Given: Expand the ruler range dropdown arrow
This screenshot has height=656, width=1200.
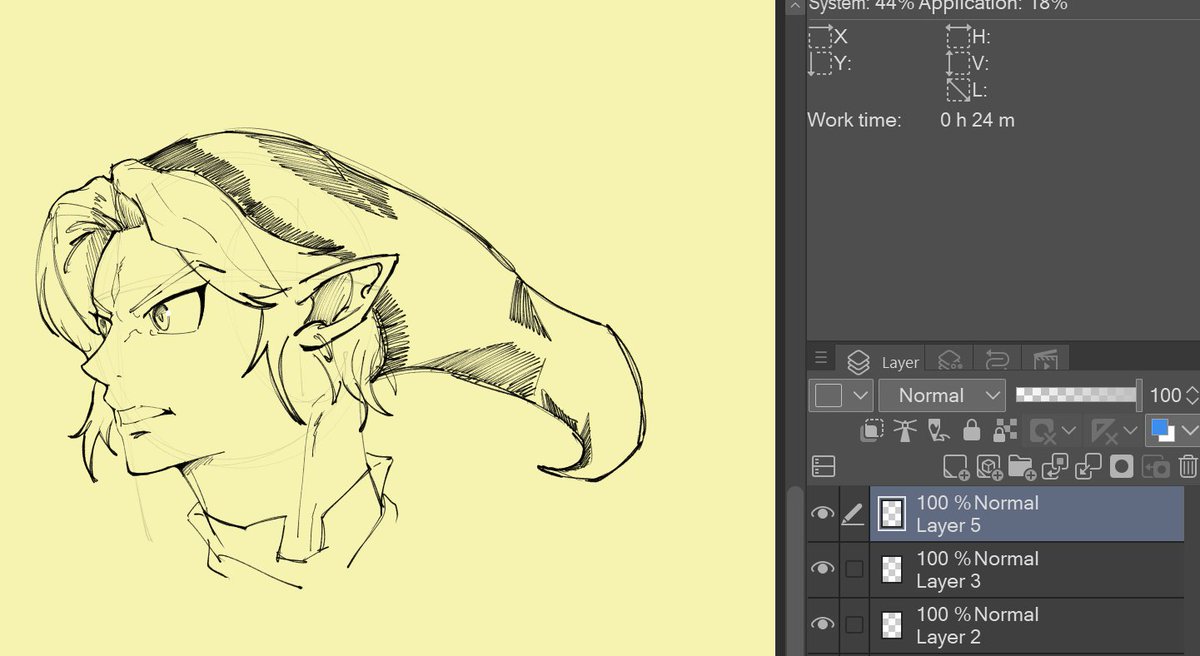Looking at the screenshot, I should coord(1129,431).
